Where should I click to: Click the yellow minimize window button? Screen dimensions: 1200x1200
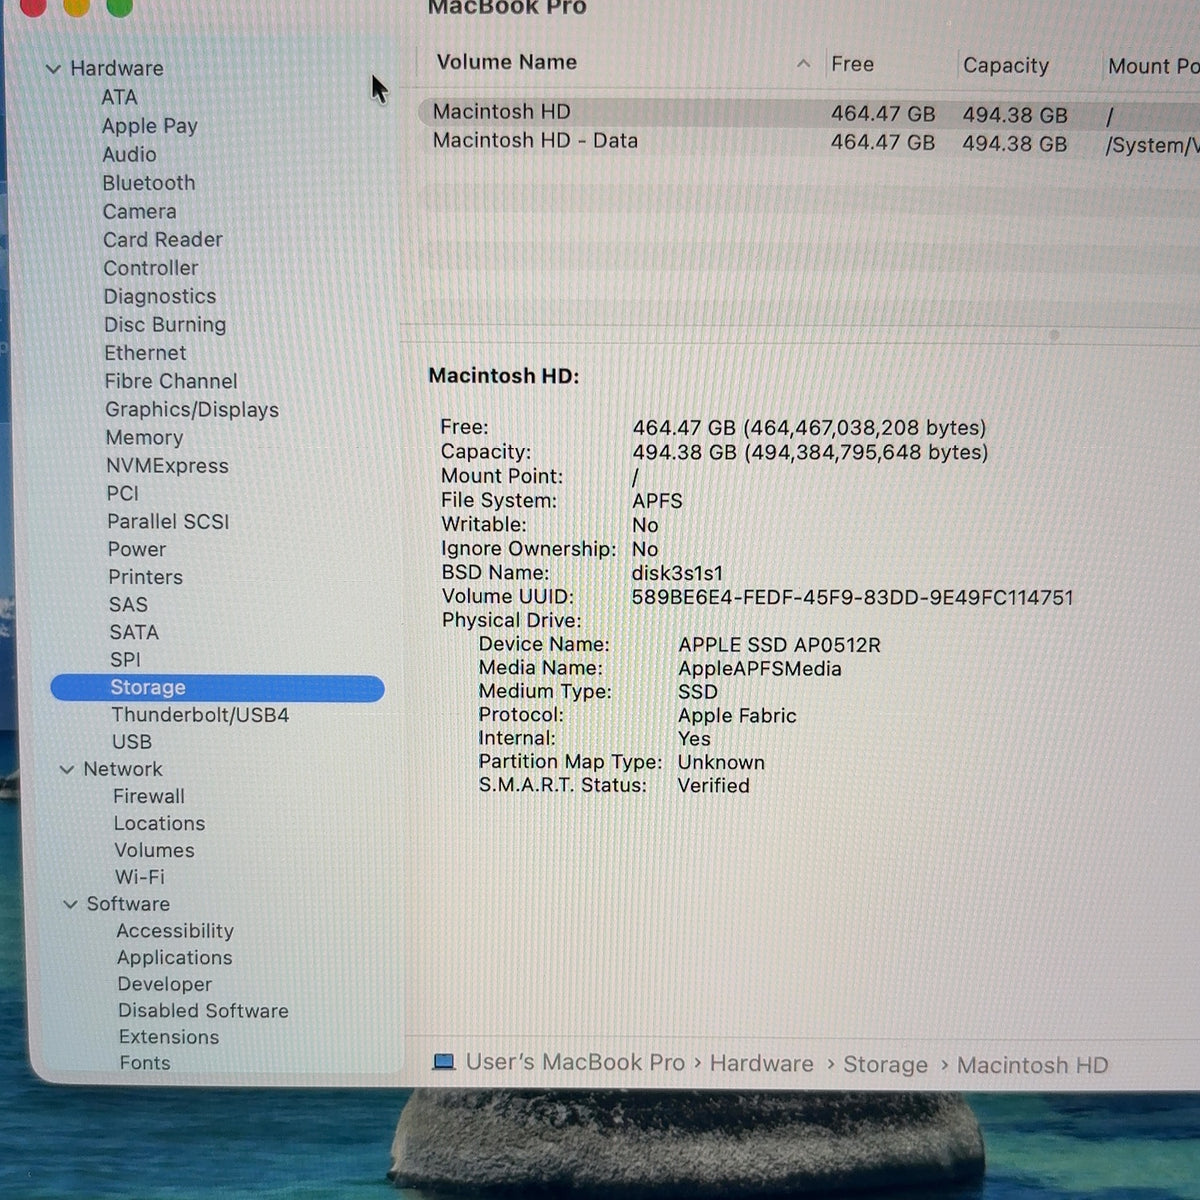(76, 7)
